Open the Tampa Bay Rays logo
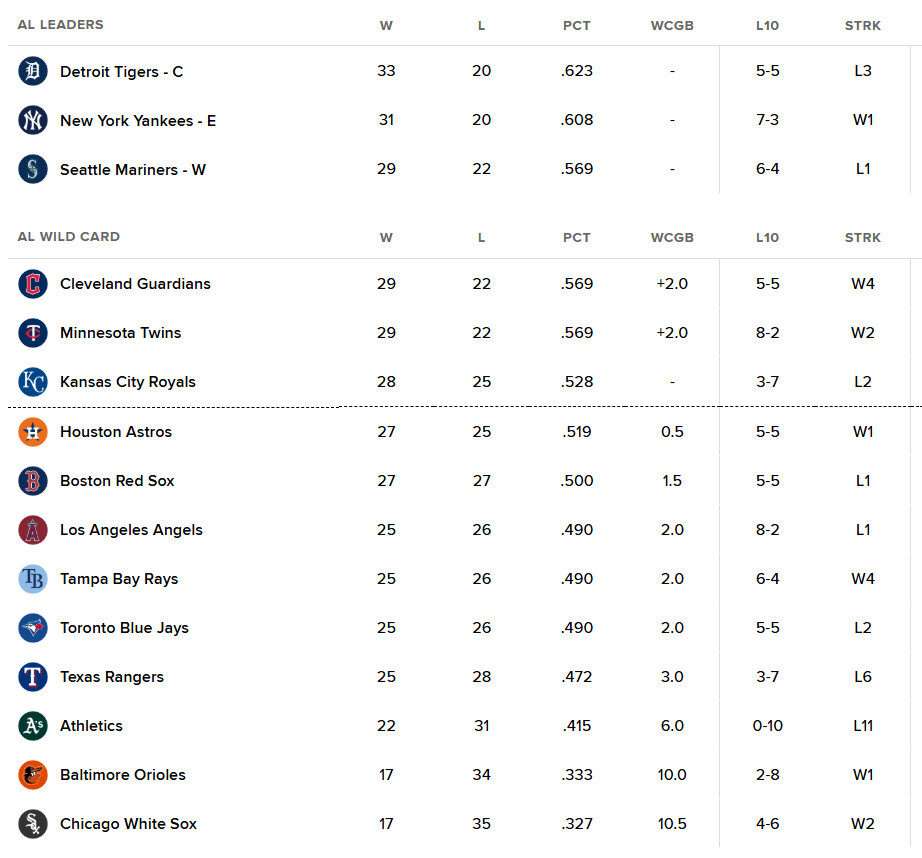Screen dimensions: 922x858 pyautogui.click(x=33, y=579)
